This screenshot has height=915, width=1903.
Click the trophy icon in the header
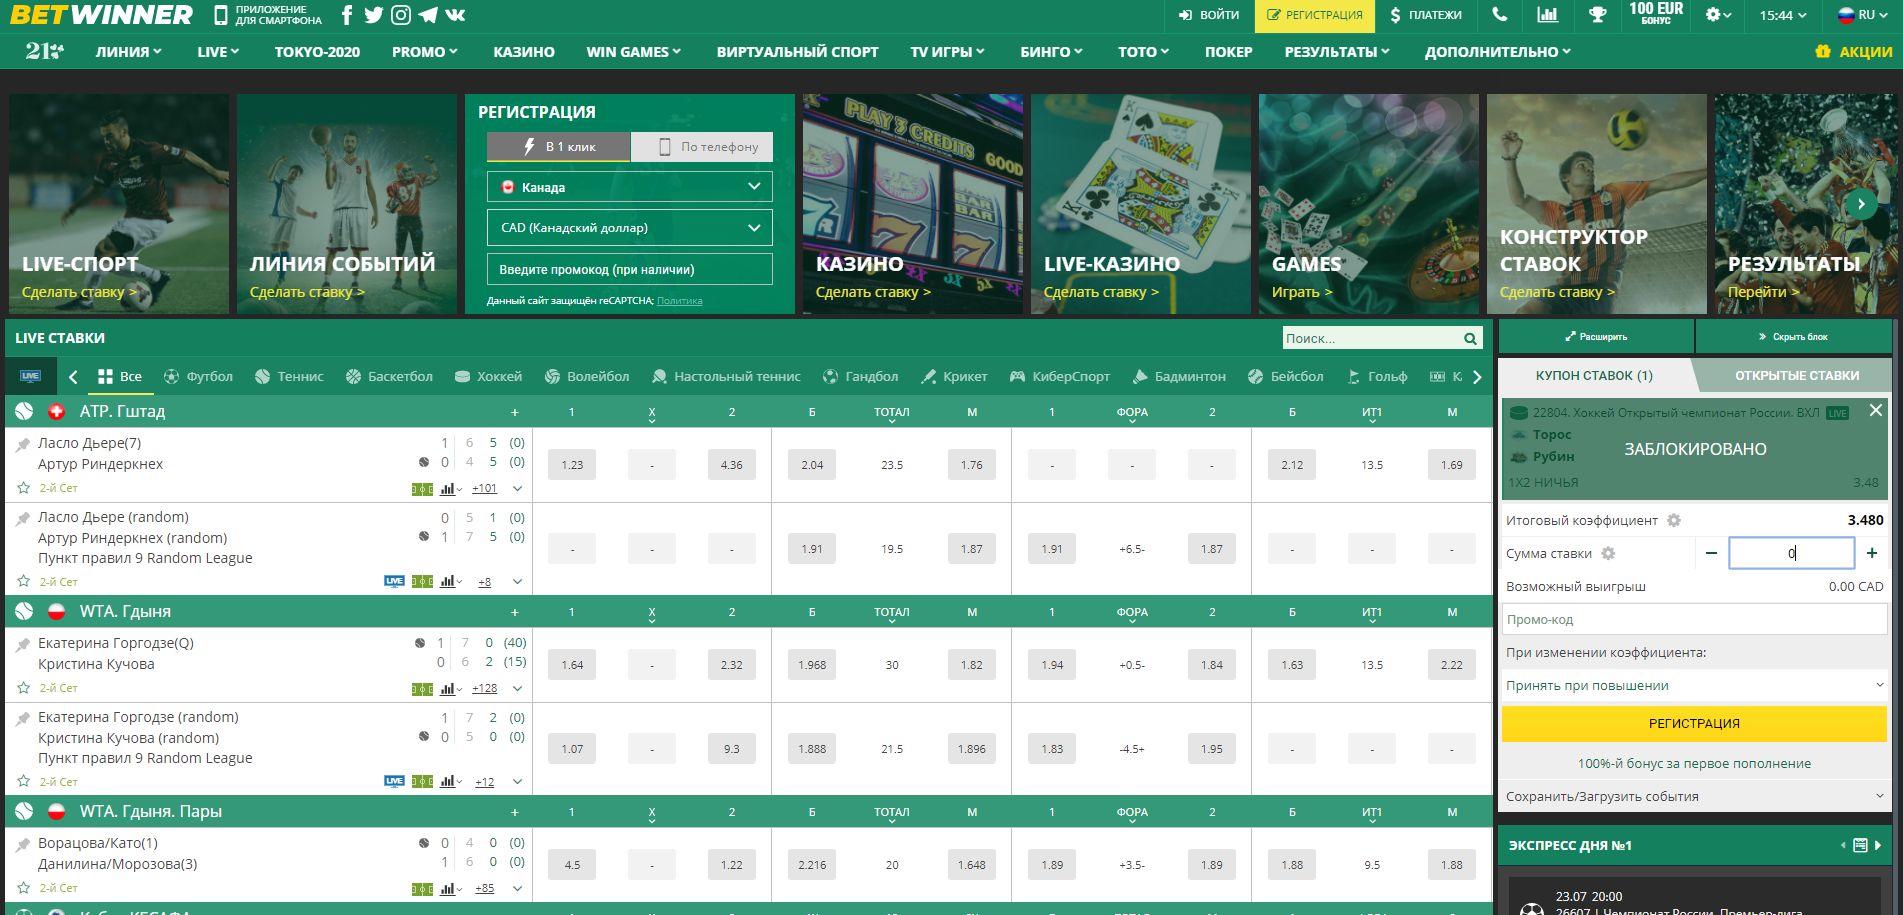(1597, 15)
